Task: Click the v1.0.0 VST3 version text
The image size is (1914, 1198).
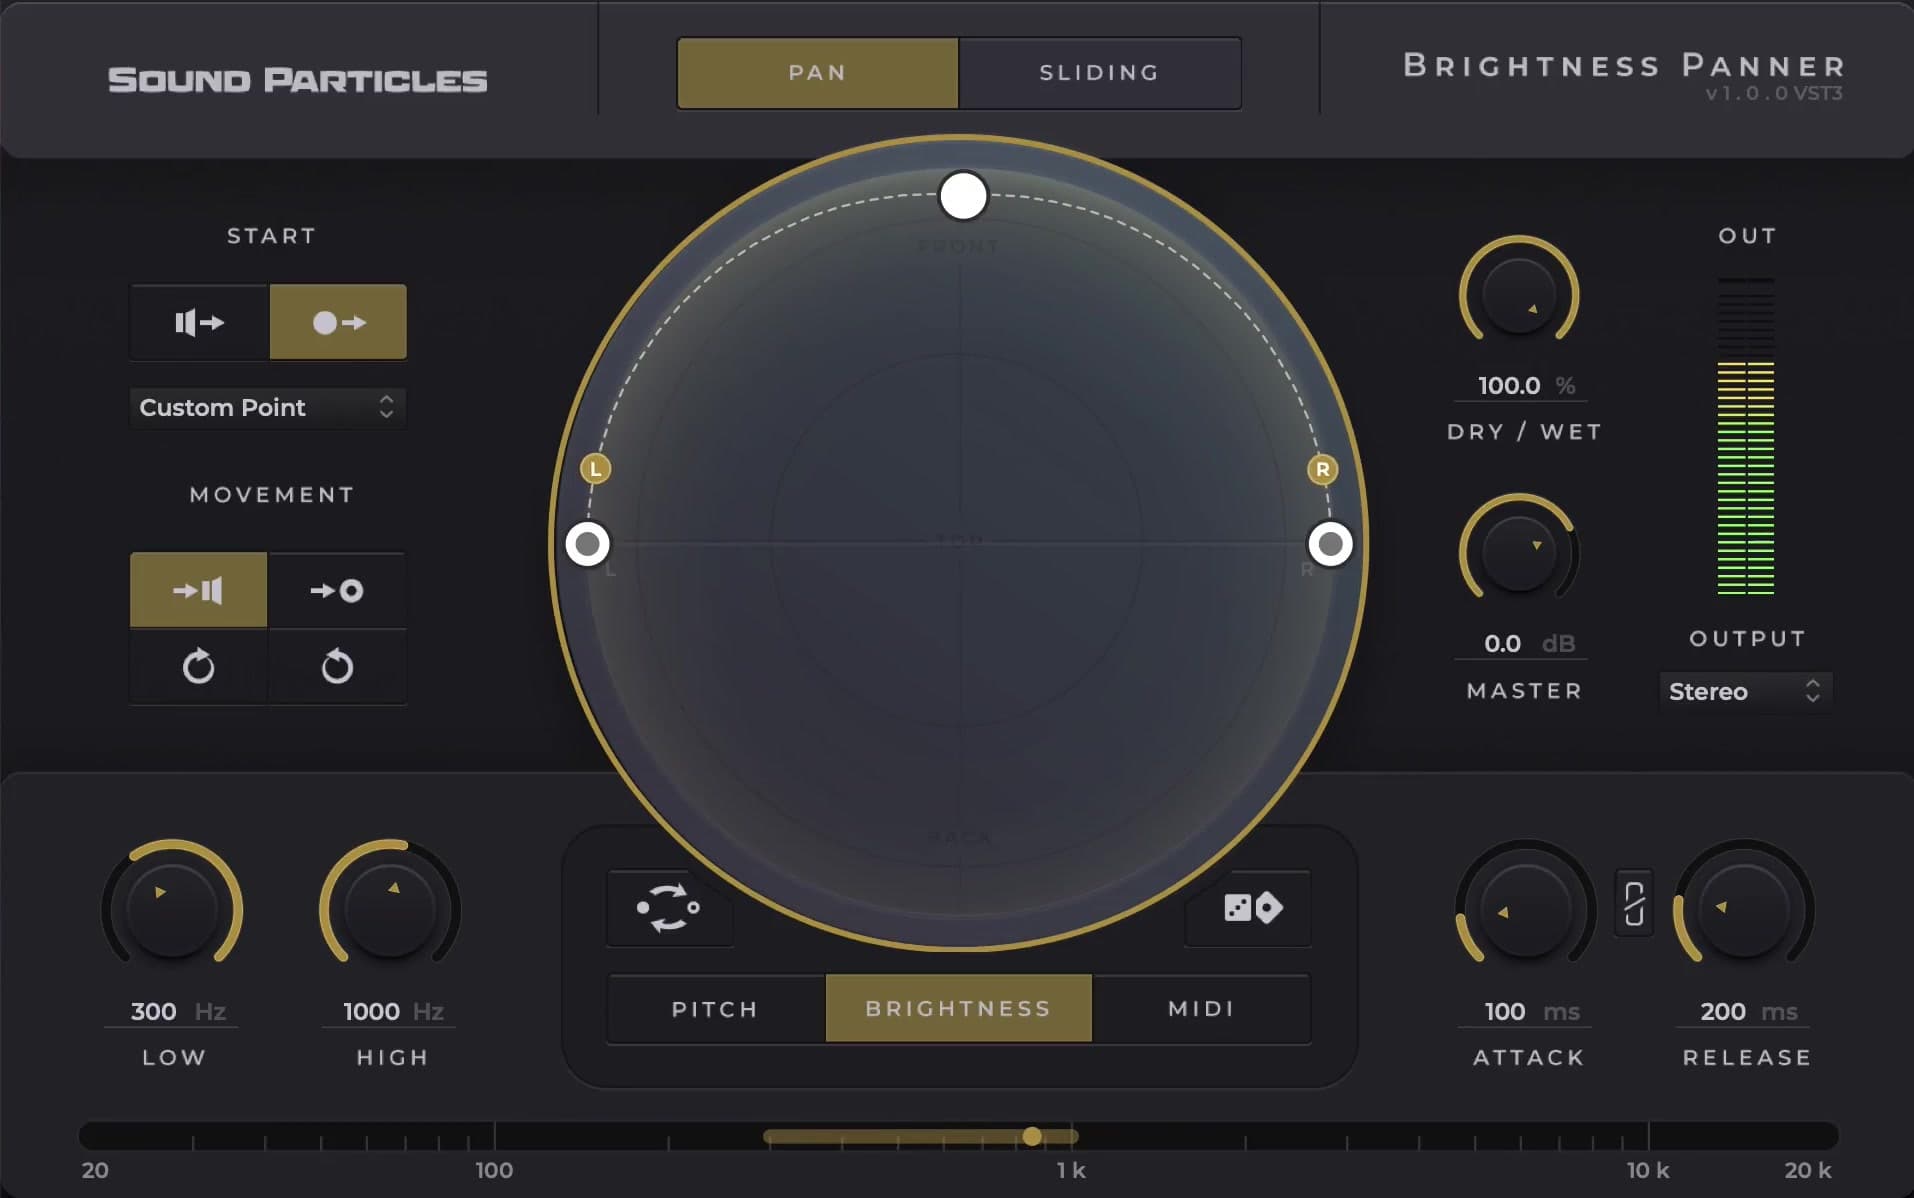Action: (1774, 93)
